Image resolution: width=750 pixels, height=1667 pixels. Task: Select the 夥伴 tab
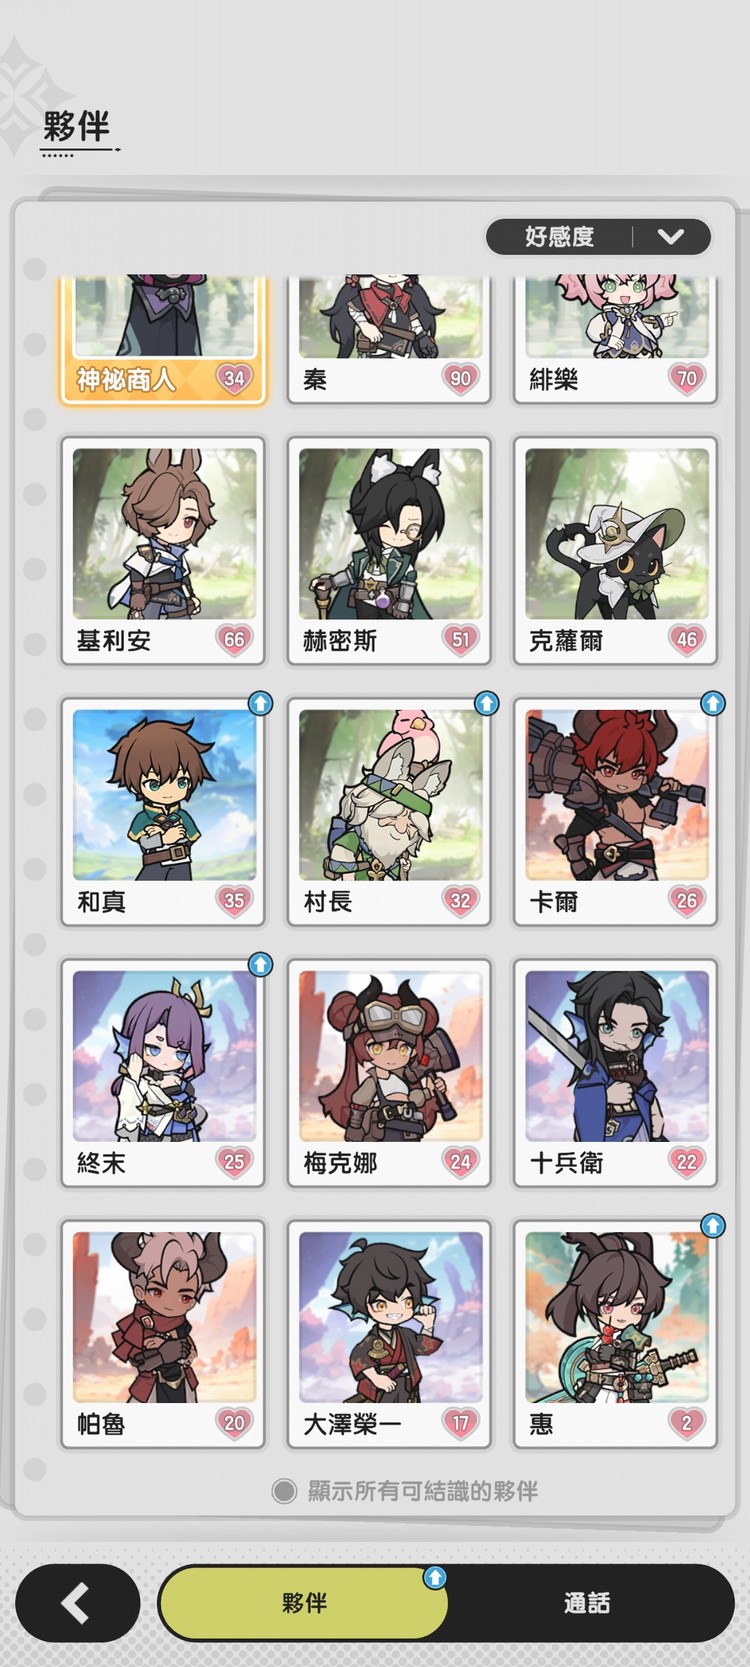pyautogui.click(x=304, y=1603)
